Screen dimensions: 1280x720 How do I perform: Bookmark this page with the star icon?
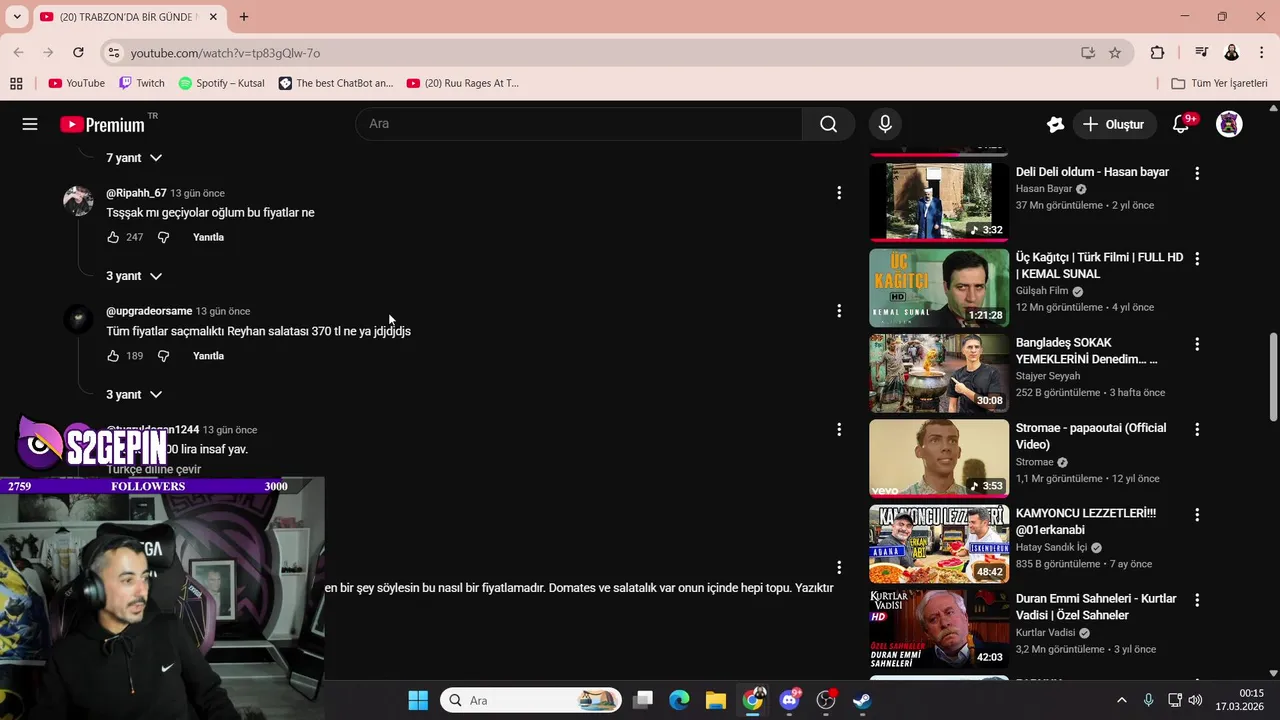click(1115, 53)
